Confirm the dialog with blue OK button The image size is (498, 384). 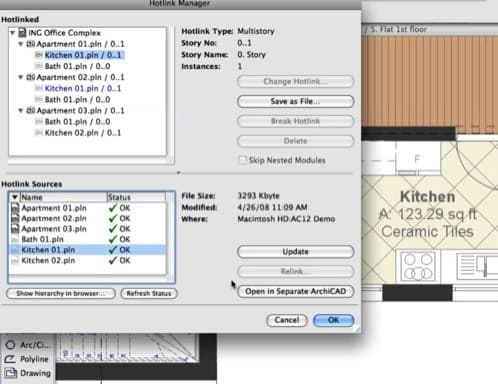click(x=334, y=320)
